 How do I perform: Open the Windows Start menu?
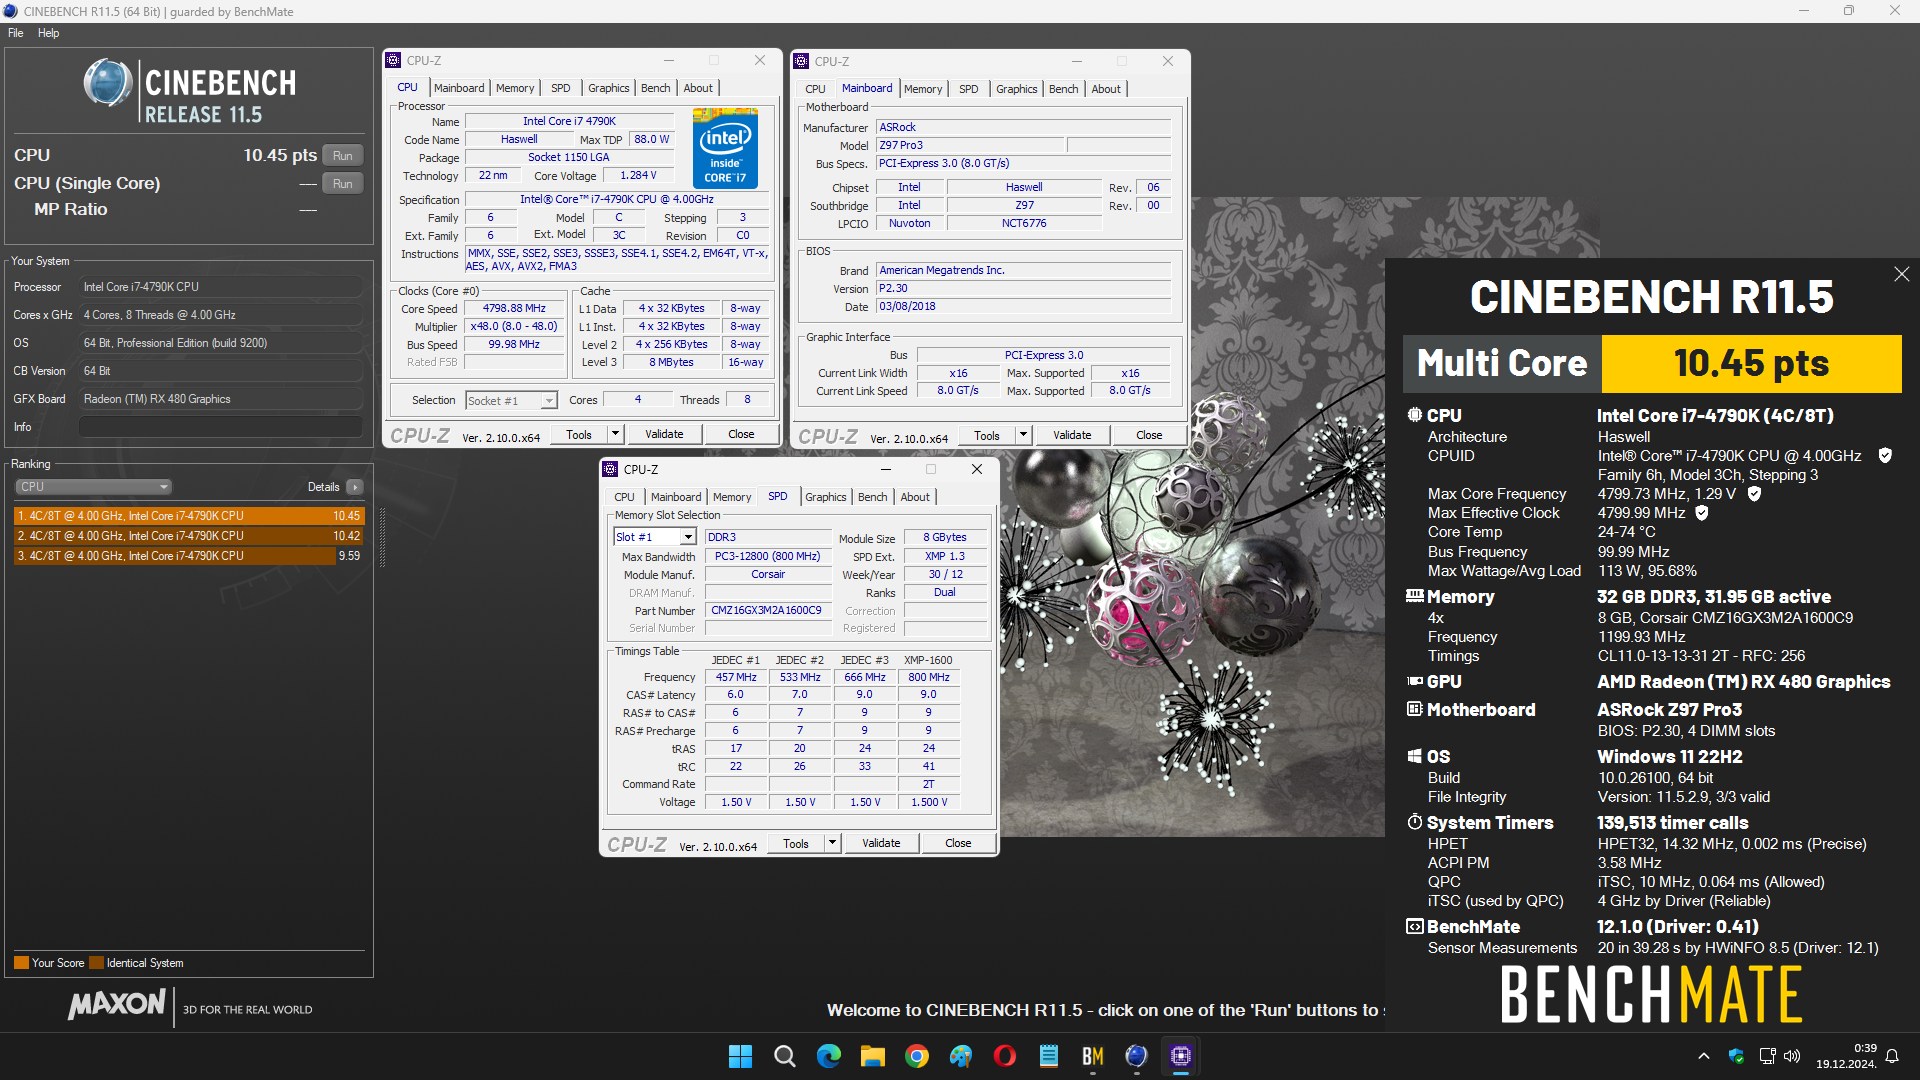click(740, 1056)
